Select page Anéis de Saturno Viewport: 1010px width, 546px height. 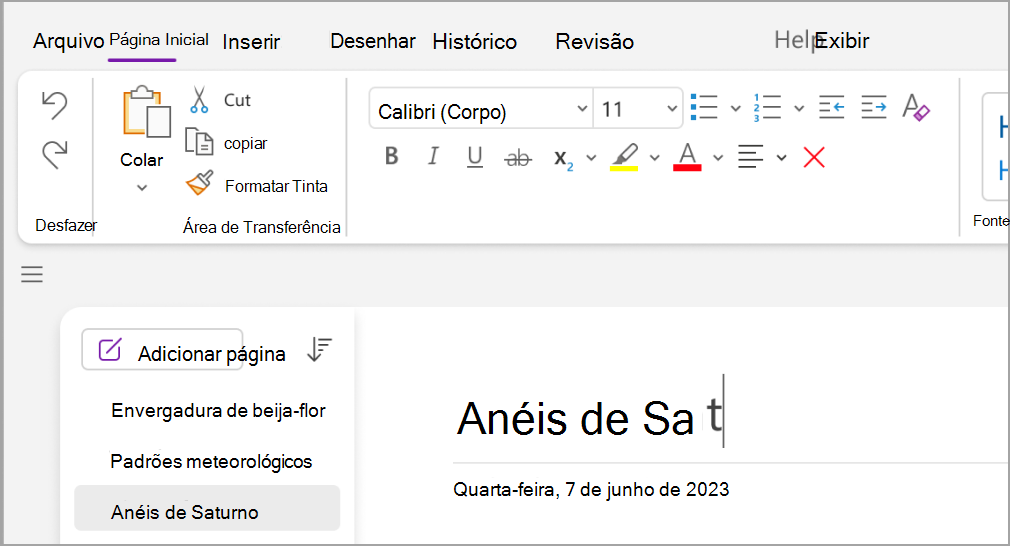[x=207, y=509]
